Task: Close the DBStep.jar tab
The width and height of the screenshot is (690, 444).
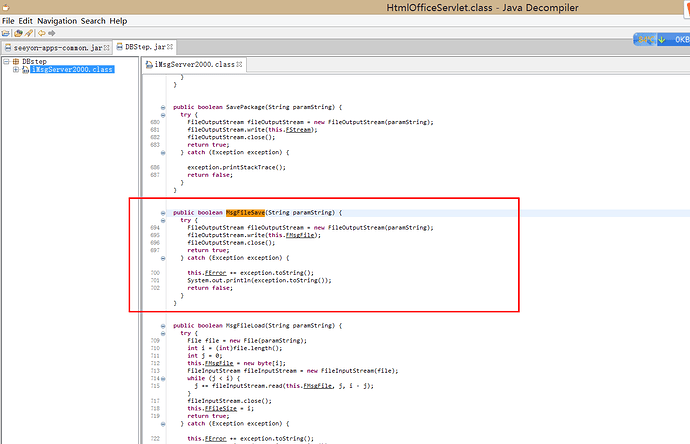Action: 169,47
